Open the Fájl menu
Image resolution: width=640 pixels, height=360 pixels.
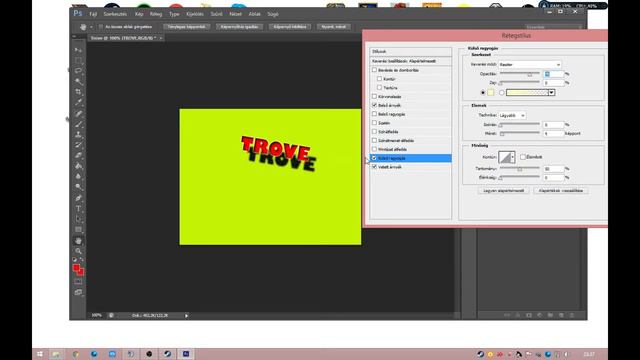(x=93, y=14)
